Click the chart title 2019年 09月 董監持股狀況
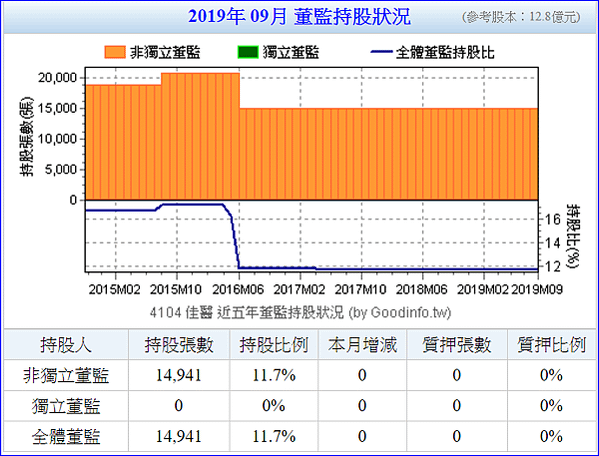This screenshot has height=456, width=599. click(x=299, y=17)
